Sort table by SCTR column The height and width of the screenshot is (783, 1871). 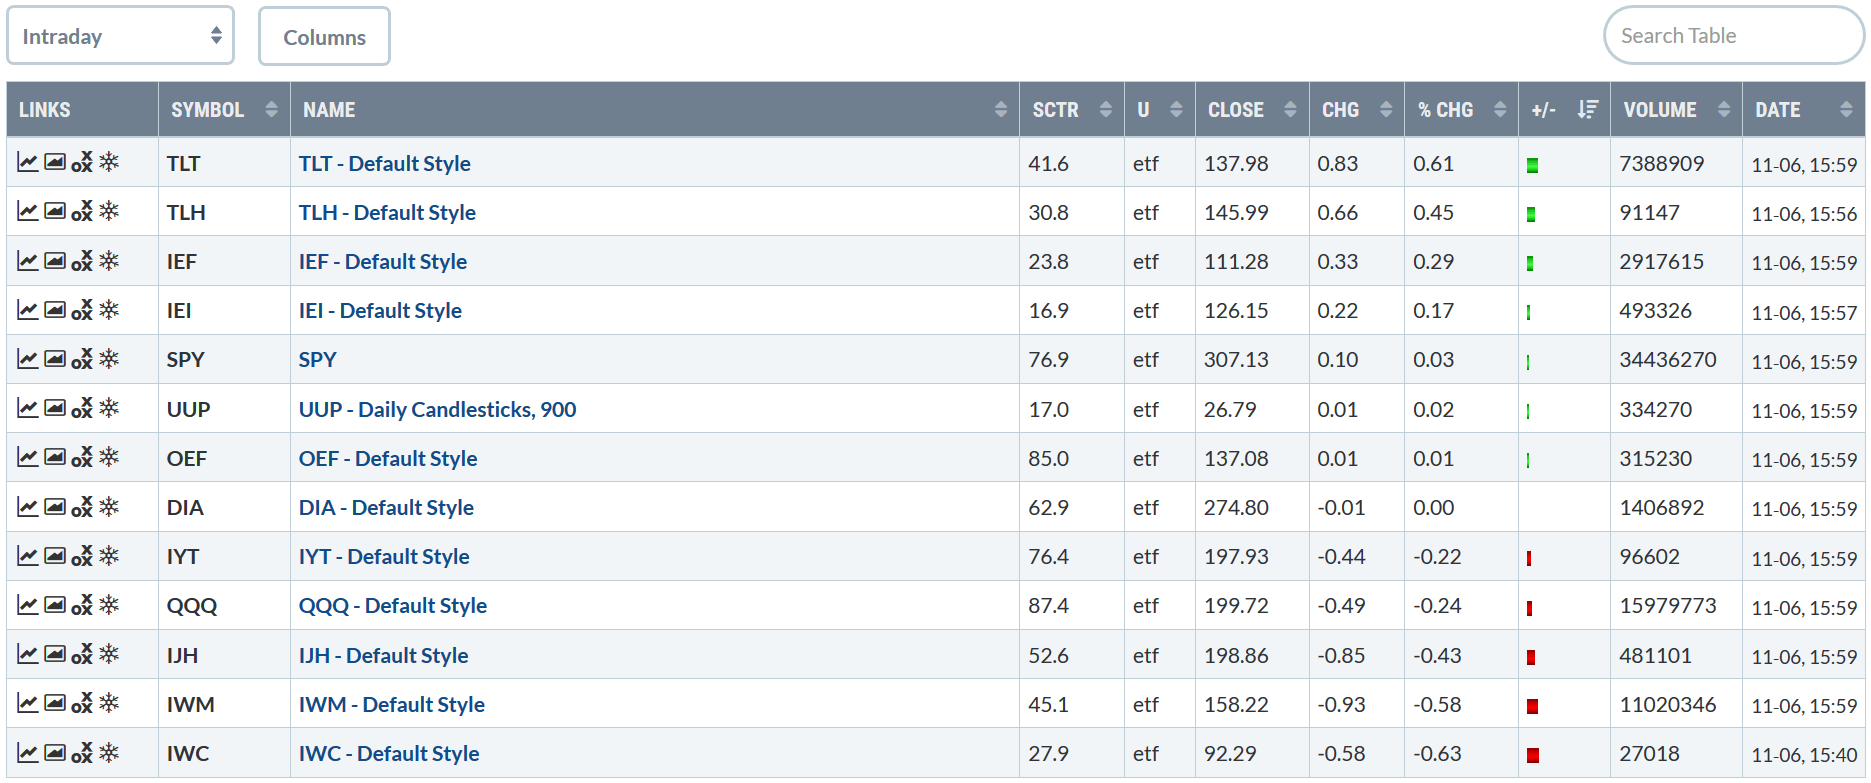click(1071, 109)
